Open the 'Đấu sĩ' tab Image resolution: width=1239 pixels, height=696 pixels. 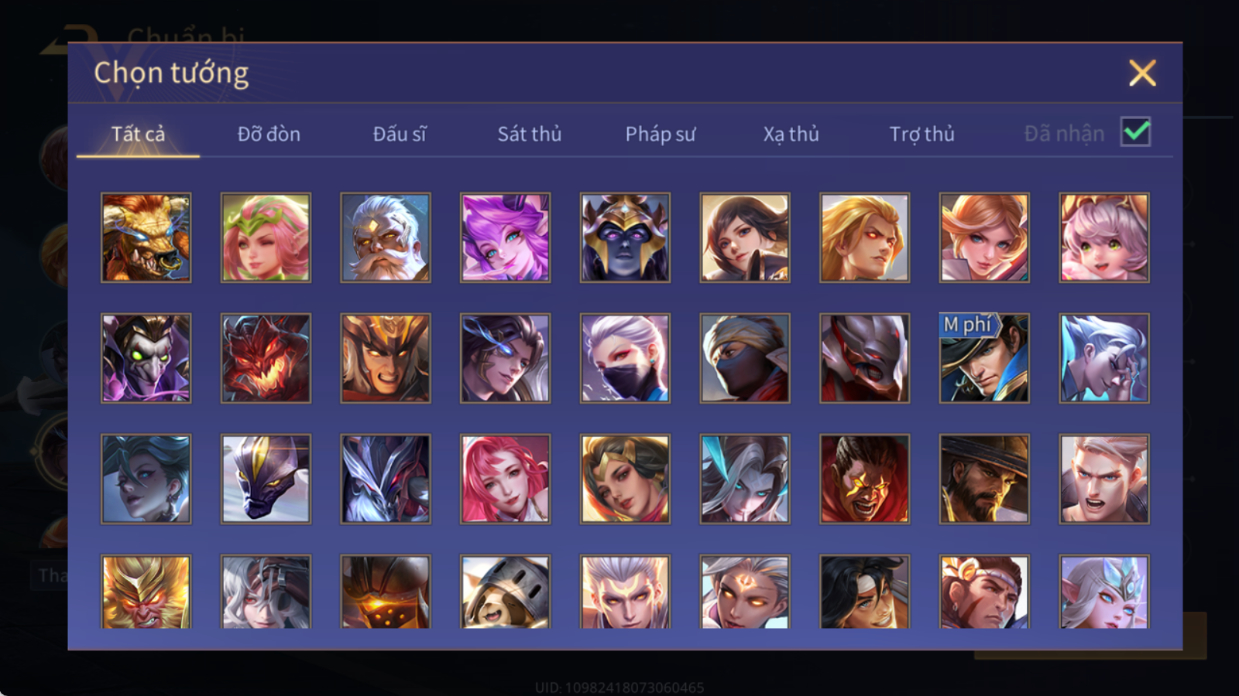click(399, 133)
